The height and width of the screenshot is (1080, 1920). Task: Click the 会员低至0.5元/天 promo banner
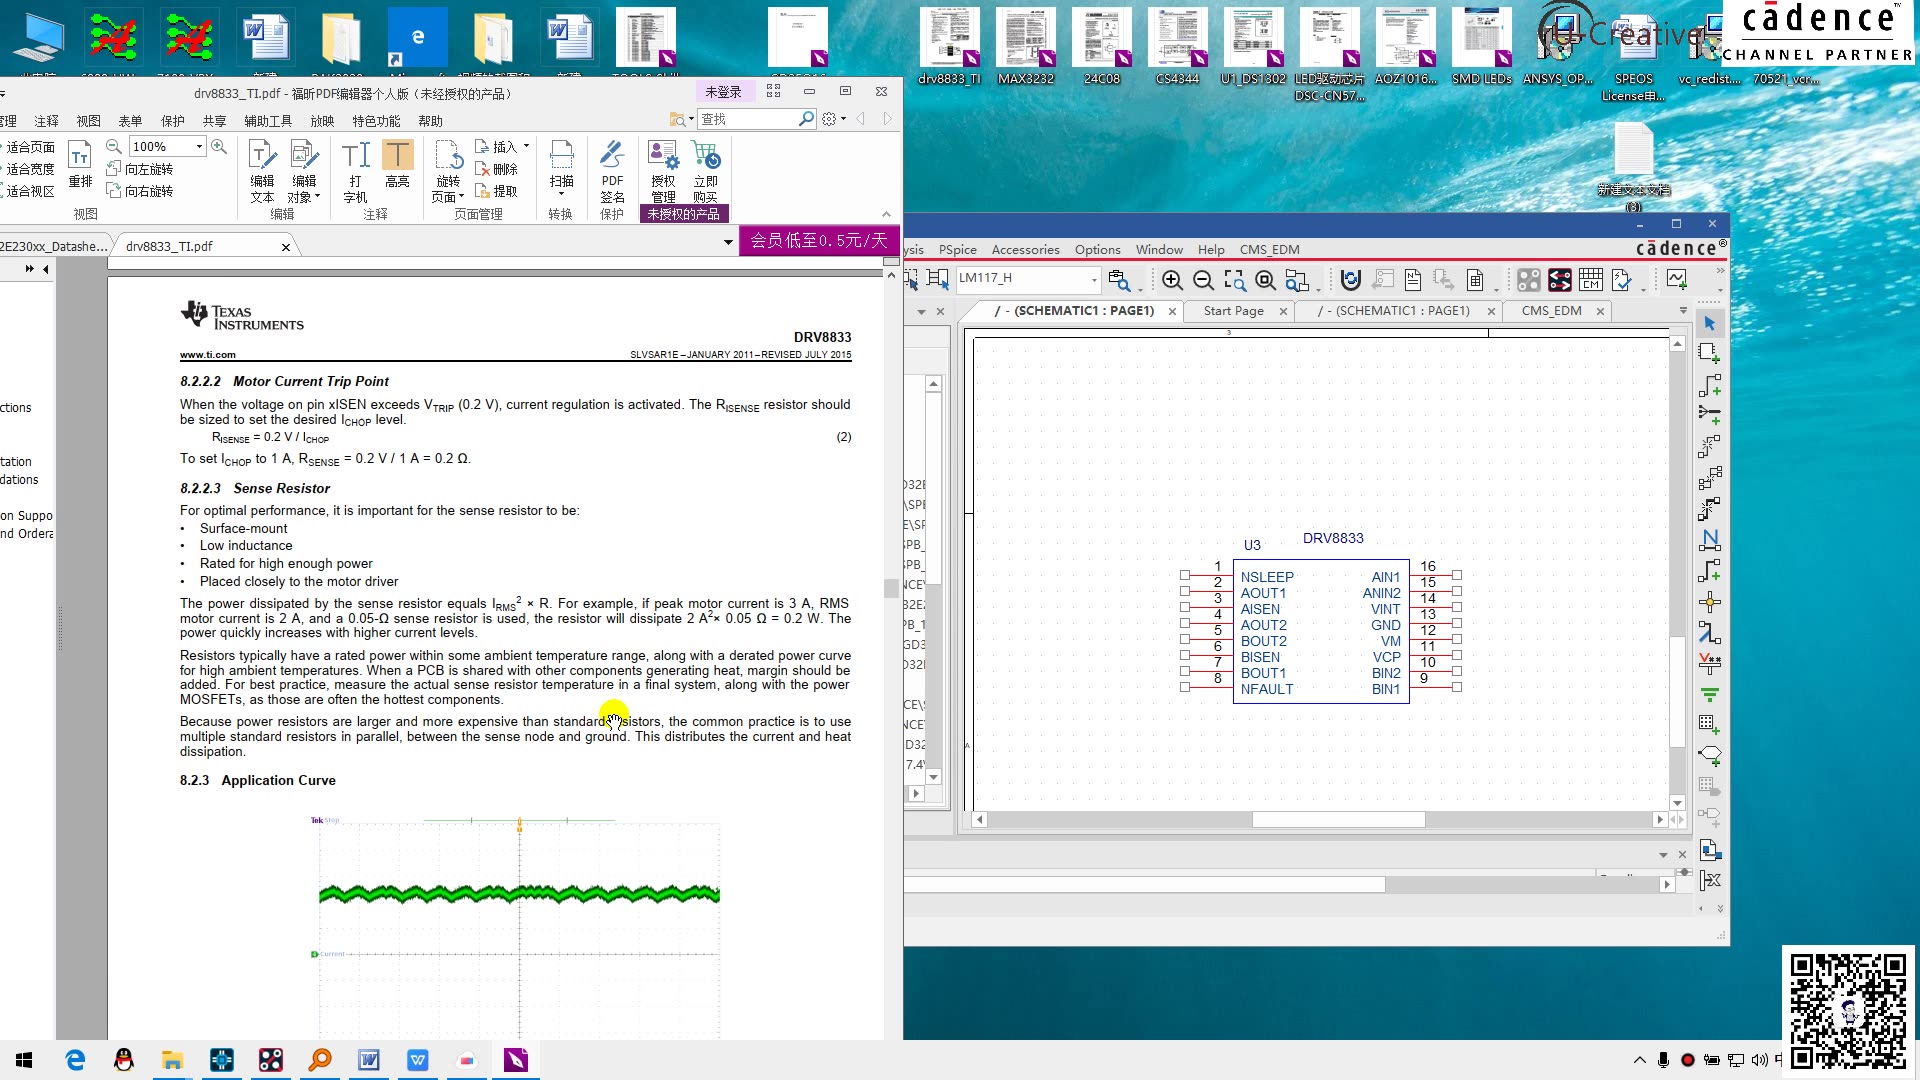pos(818,240)
